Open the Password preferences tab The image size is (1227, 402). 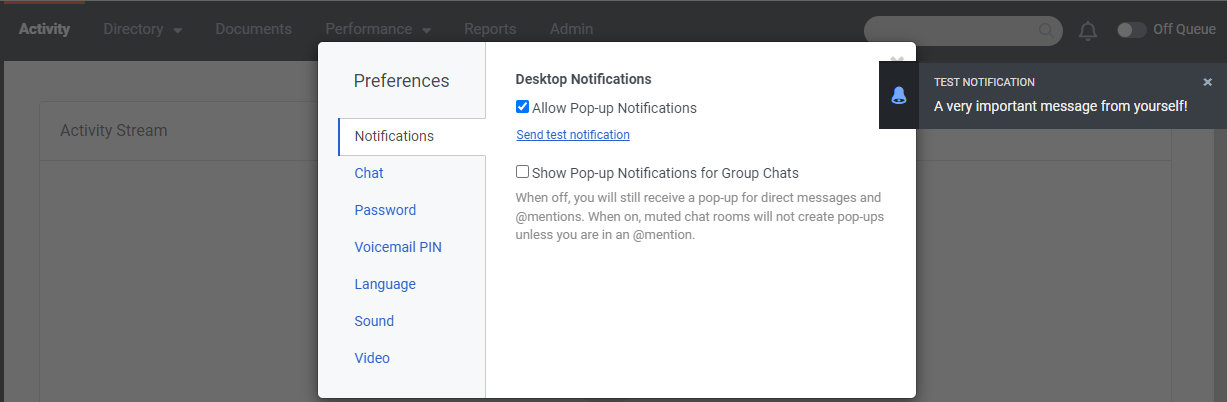click(385, 210)
